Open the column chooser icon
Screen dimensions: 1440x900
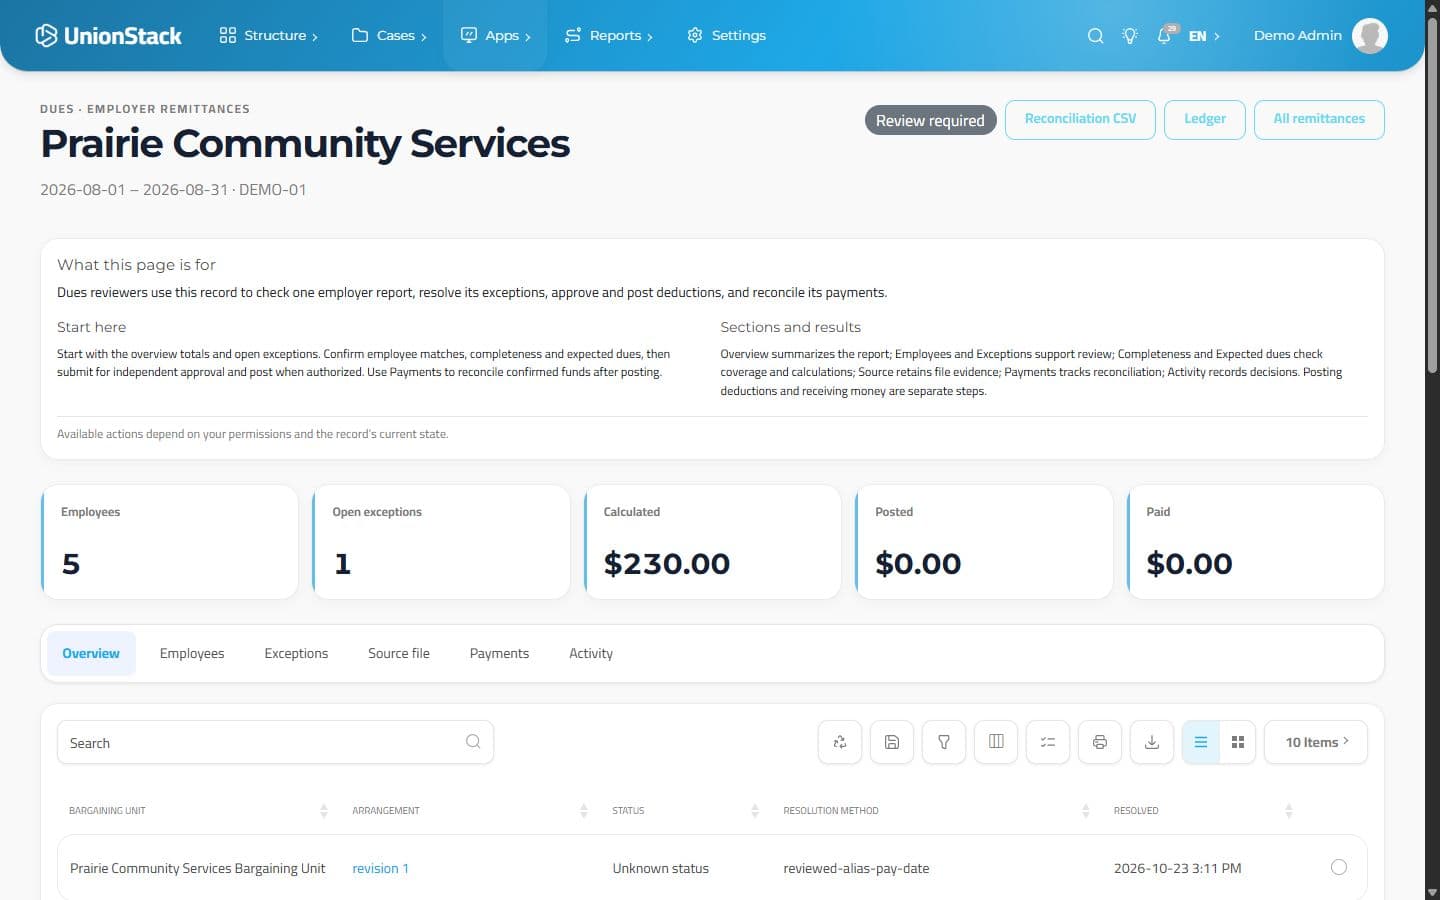[x=996, y=742]
